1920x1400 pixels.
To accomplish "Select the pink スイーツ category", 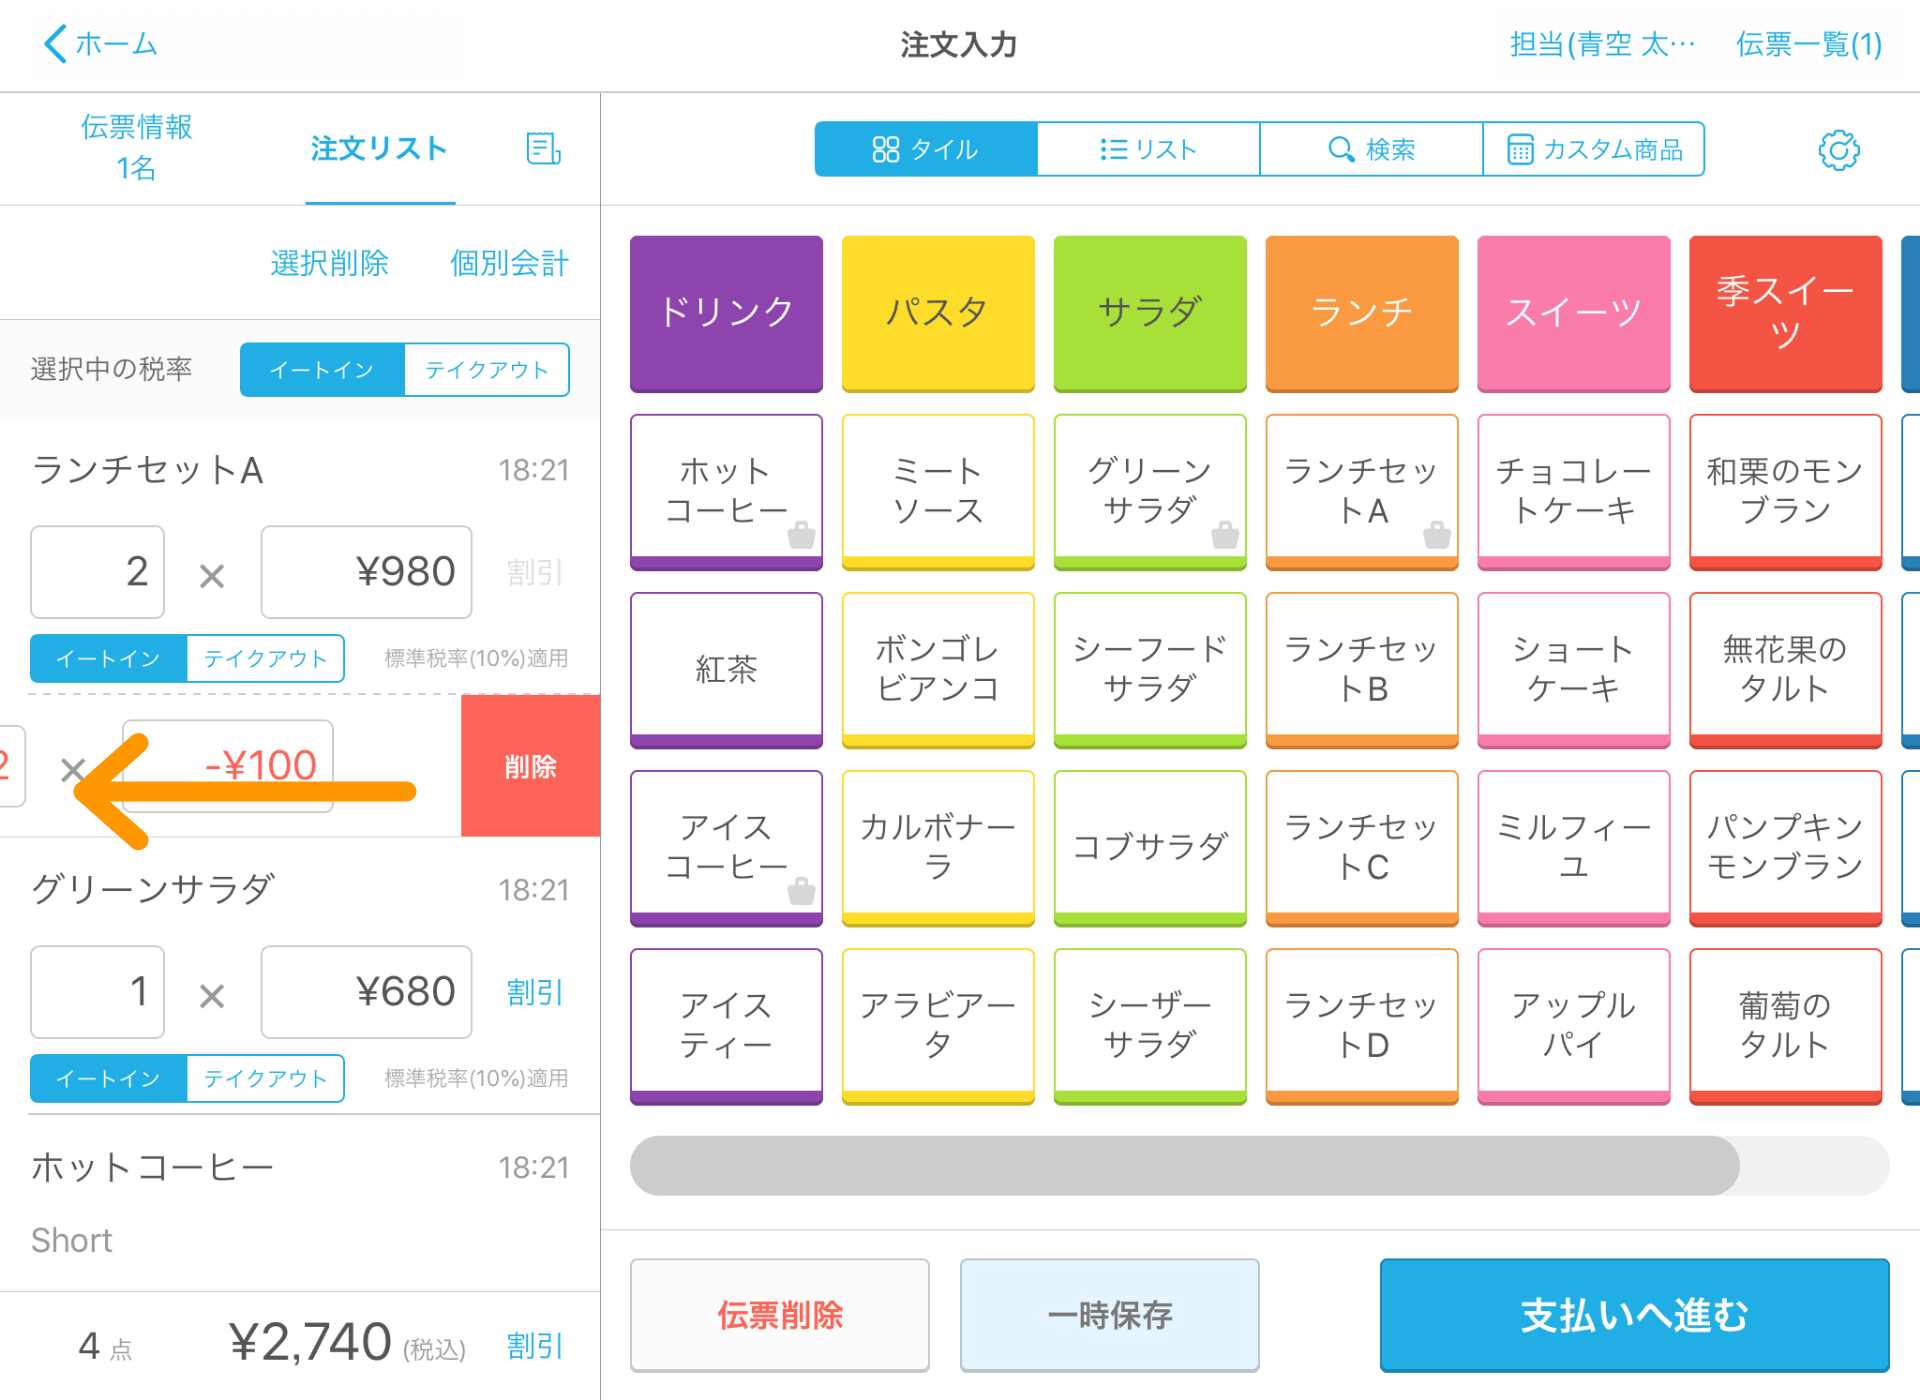I will [x=1574, y=313].
